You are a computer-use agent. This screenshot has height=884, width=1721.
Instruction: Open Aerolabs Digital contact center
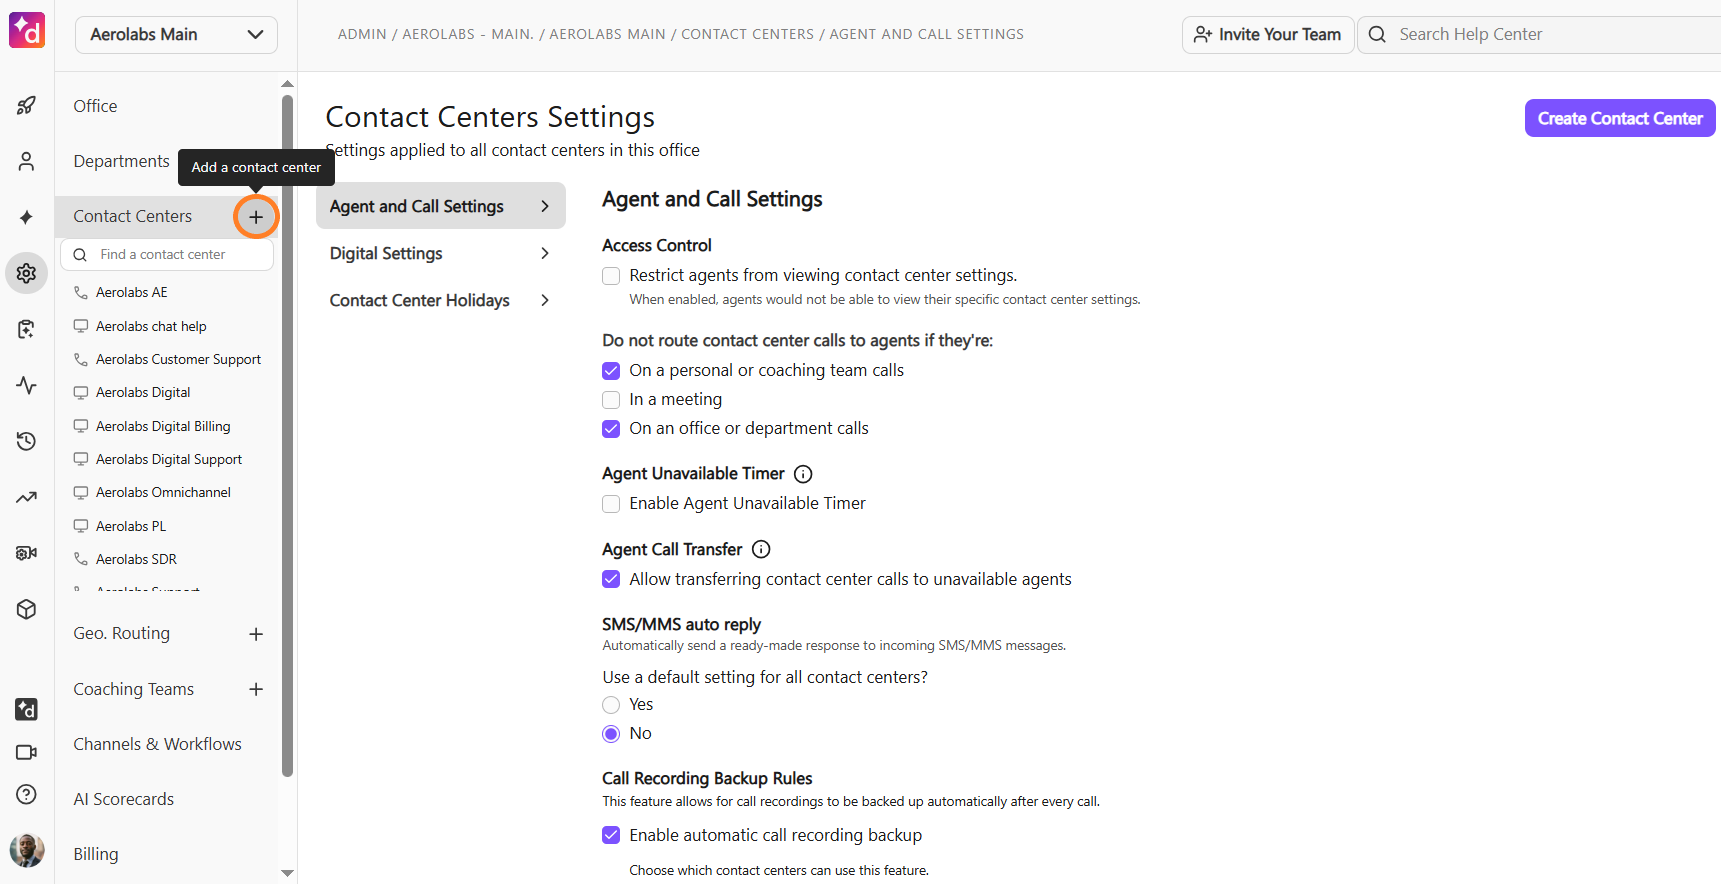point(143,392)
